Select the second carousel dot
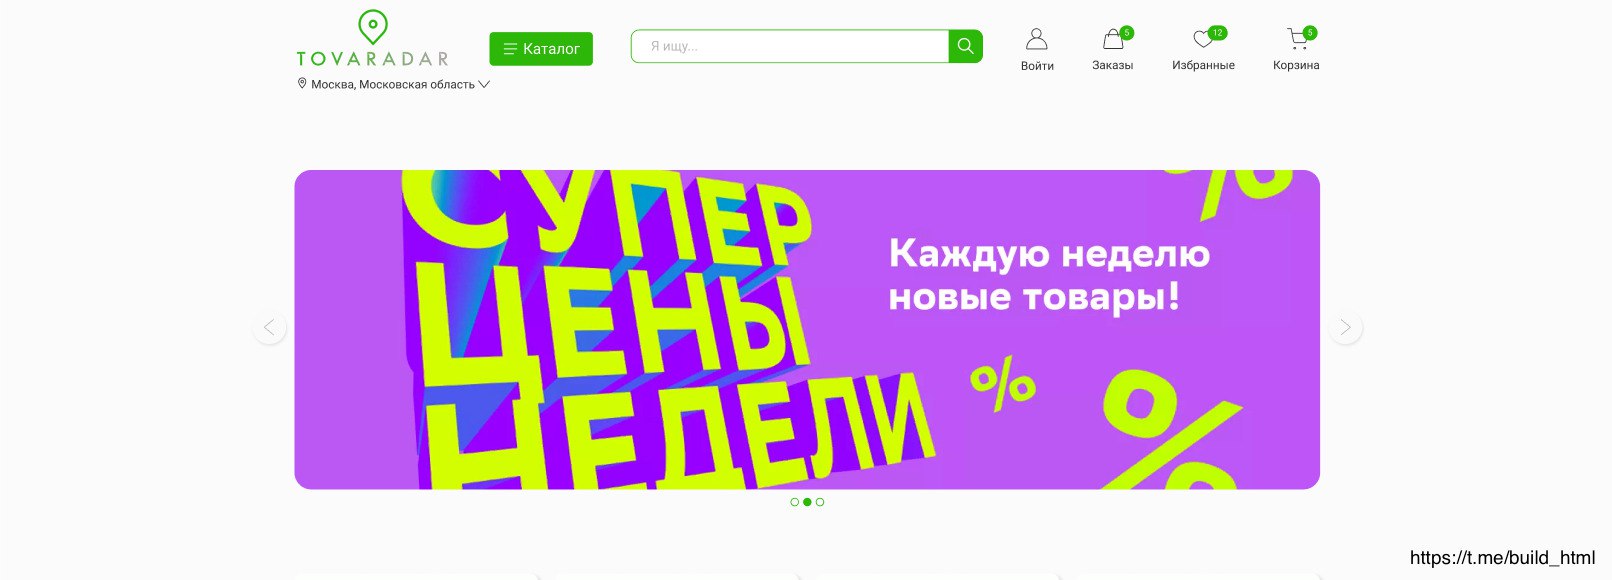The width and height of the screenshot is (1612, 580). pyautogui.click(x=807, y=502)
